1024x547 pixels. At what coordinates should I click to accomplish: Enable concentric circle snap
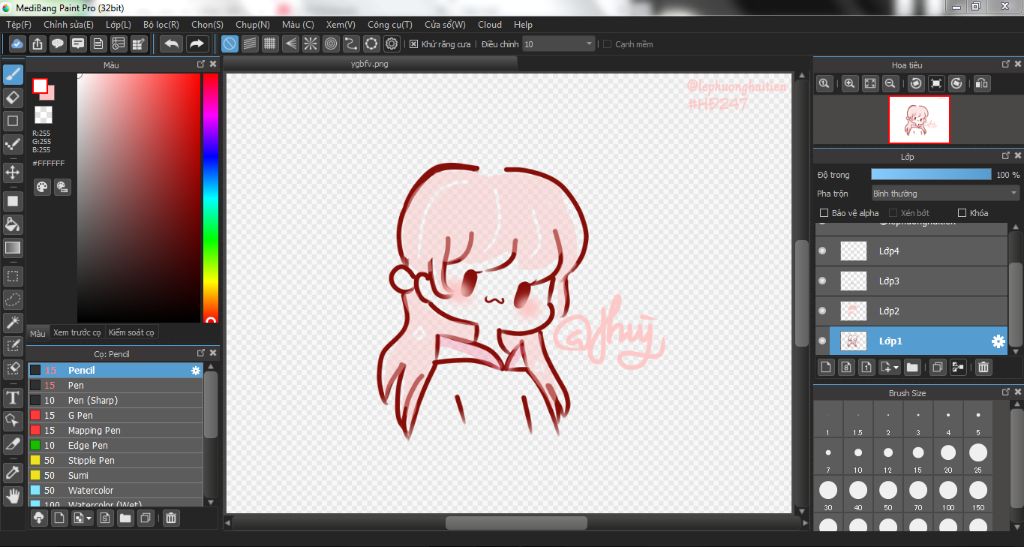coord(330,44)
